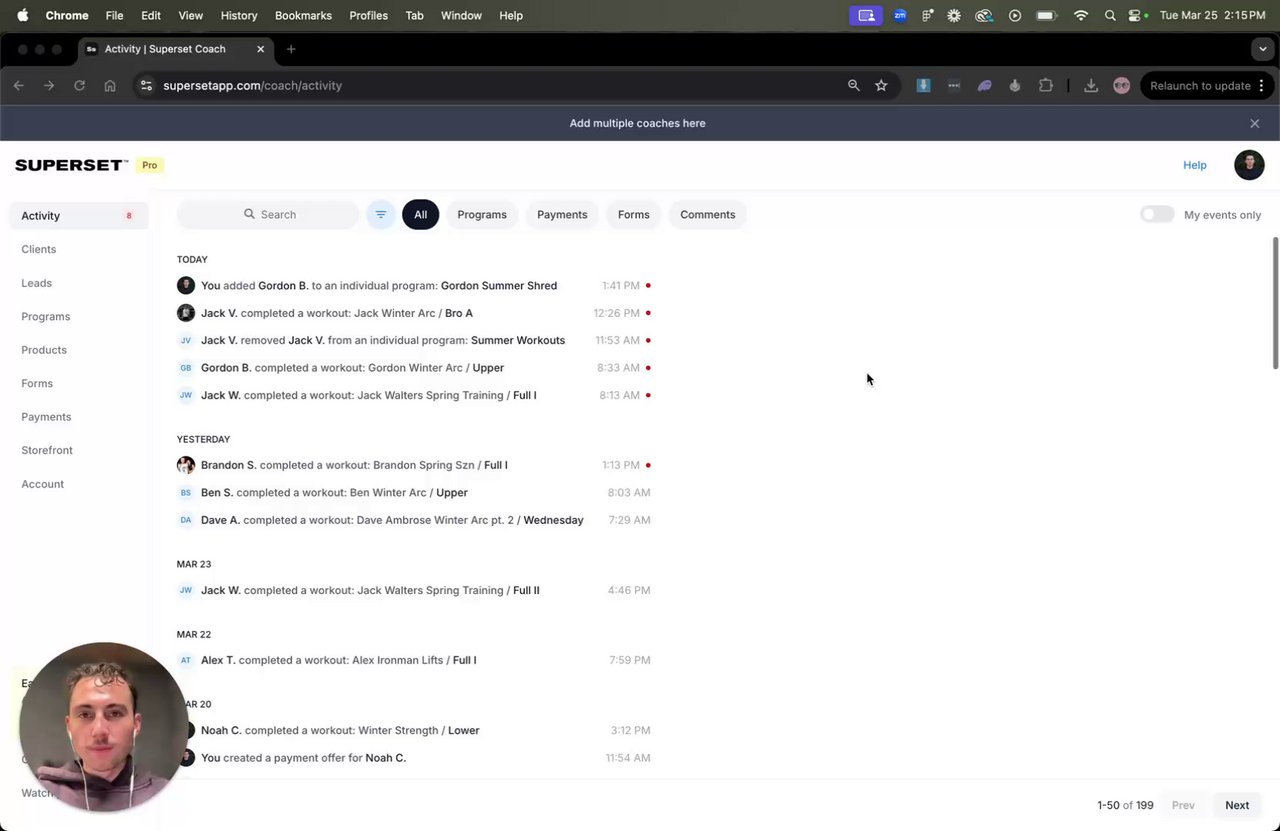Image resolution: width=1280 pixels, height=831 pixels.
Task: Click the Help link
Action: 1195,165
